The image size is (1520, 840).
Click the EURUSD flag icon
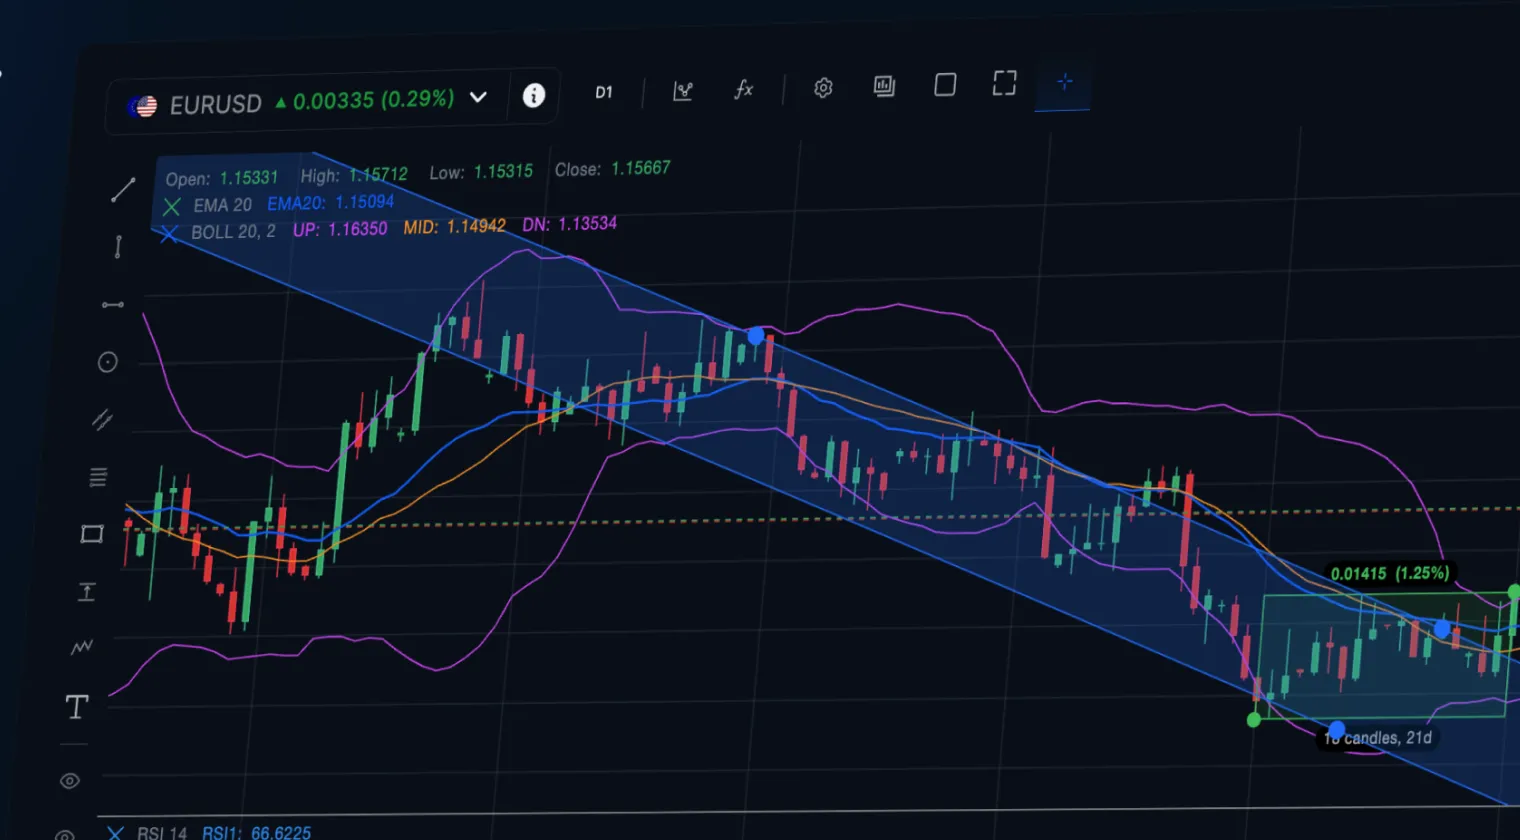(x=142, y=106)
